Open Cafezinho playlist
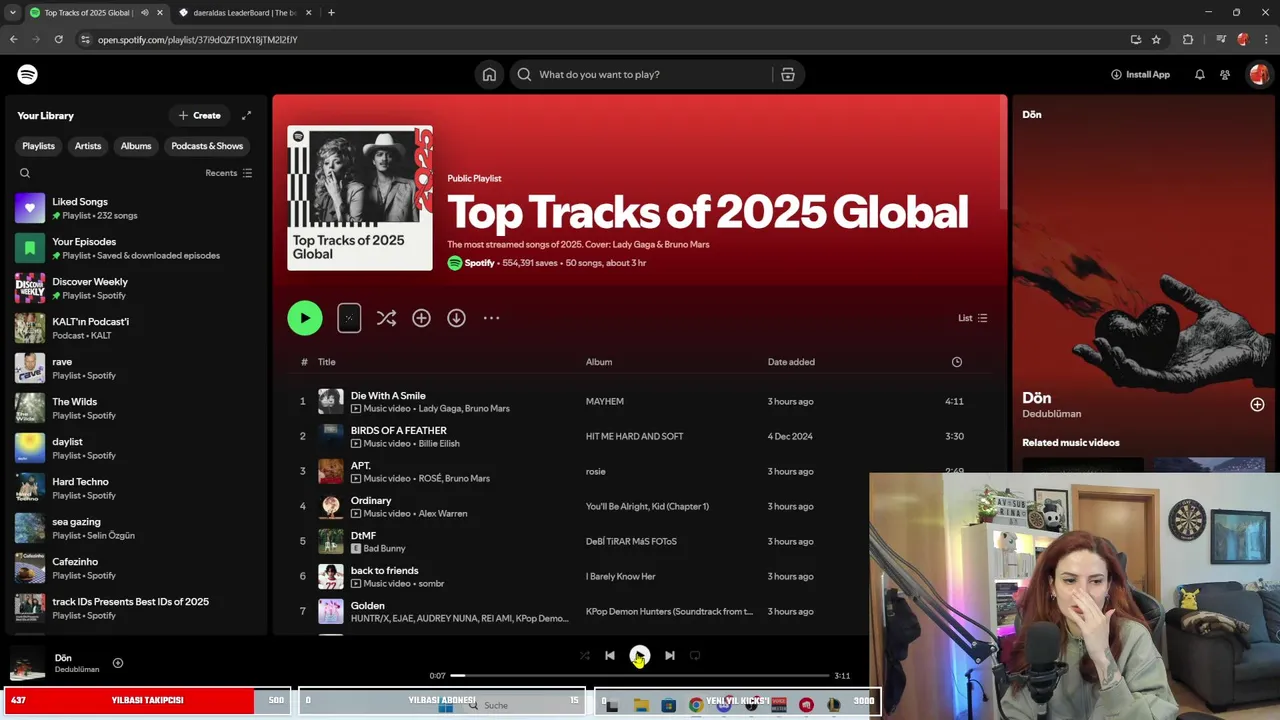Viewport: 1280px width, 720px height. [x=136, y=568]
